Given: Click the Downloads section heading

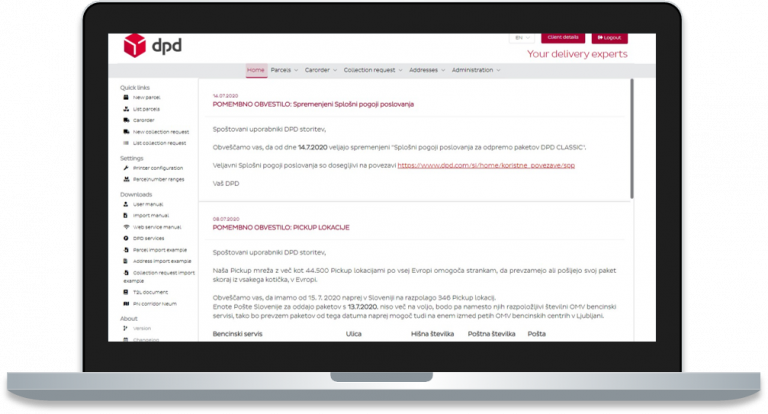Looking at the screenshot, I should coord(136,195).
